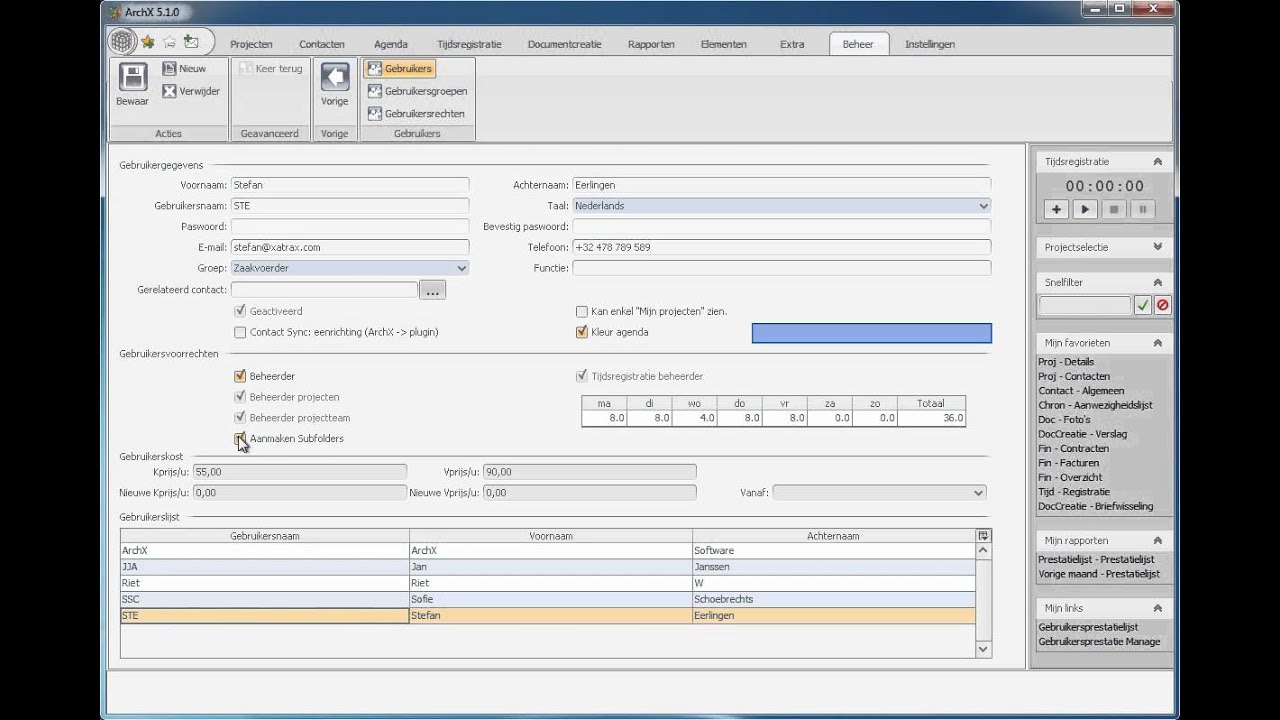
Task: Create a new user with Nieuw
Action: pyautogui.click(x=184, y=69)
